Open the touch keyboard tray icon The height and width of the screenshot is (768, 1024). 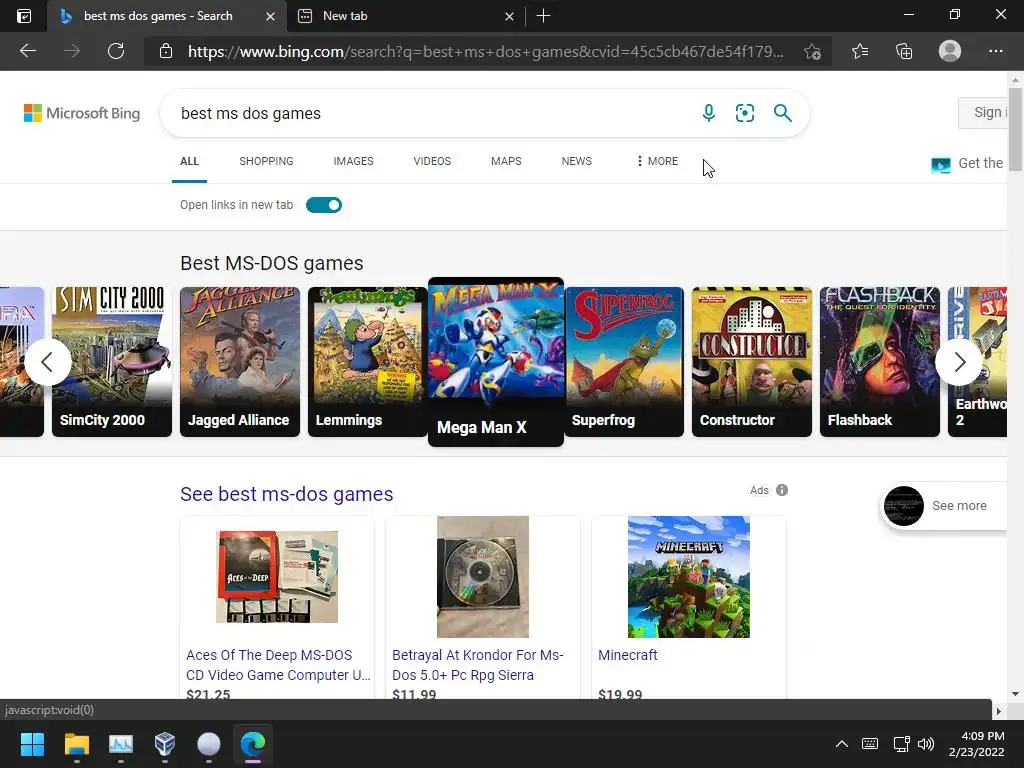pos(870,744)
